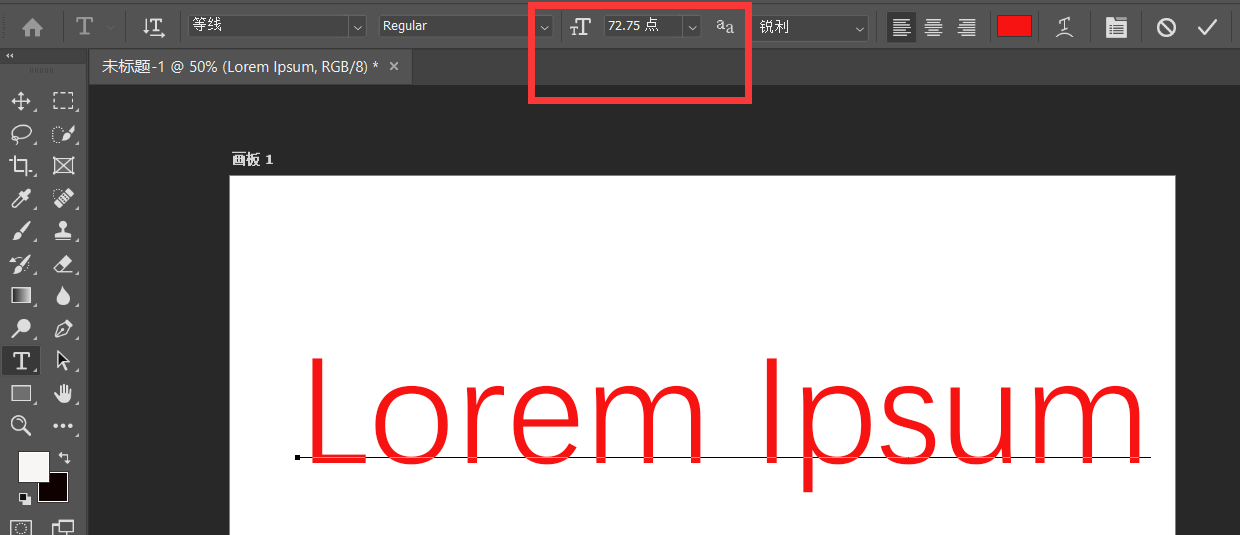Select the Pen tool

tap(63, 328)
